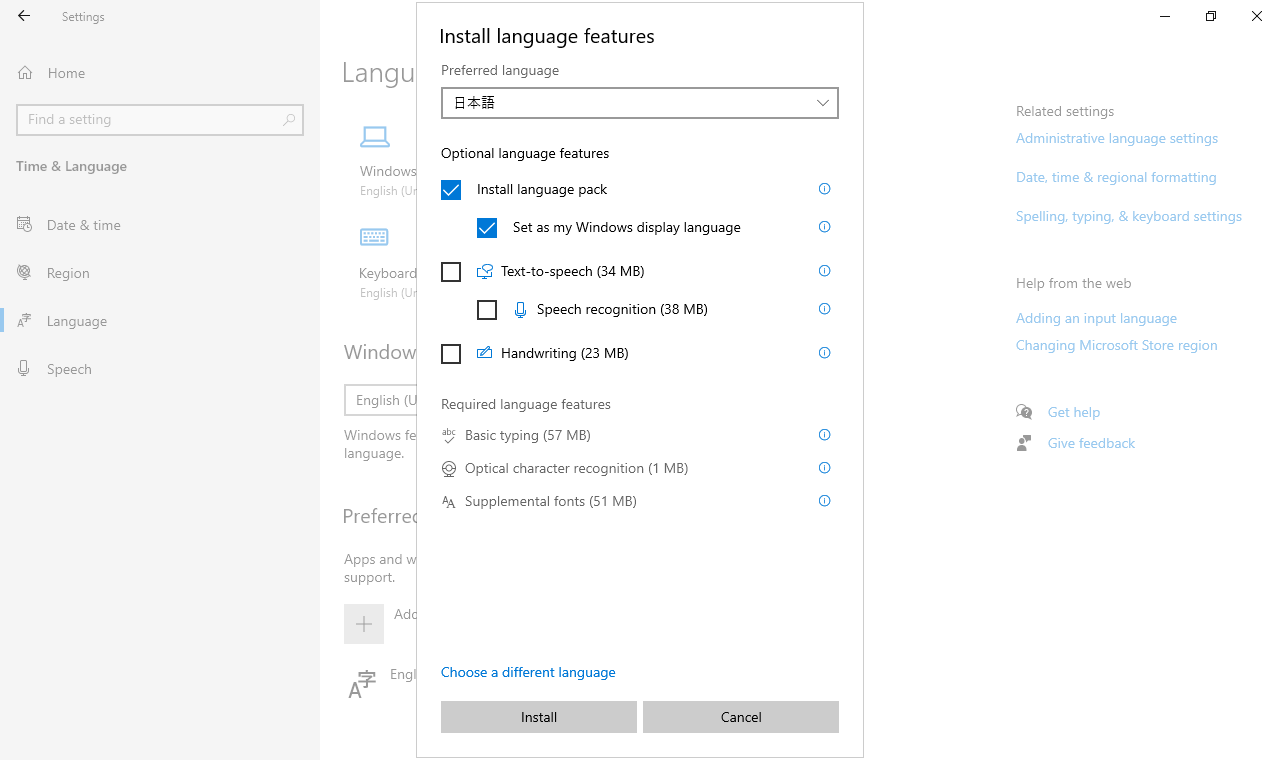1280x760 pixels.
Task: Click the Supplemental fonts icon
Action: coord(449,502)
